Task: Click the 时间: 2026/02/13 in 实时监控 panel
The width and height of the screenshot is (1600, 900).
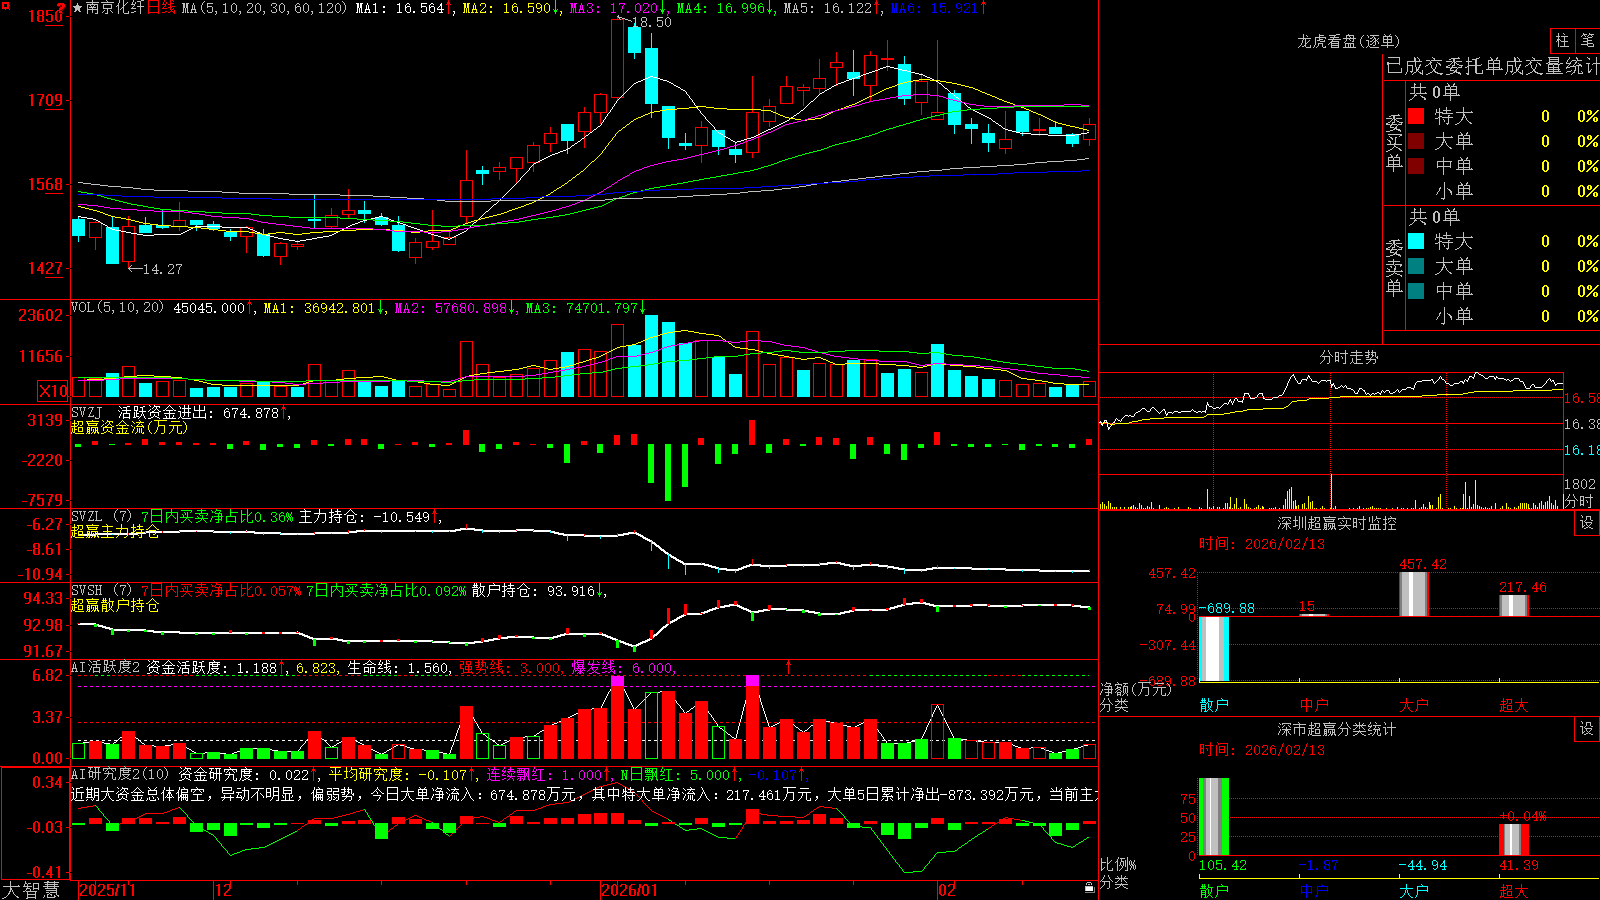Action: pyautogui.click(x=1262, y=544)
